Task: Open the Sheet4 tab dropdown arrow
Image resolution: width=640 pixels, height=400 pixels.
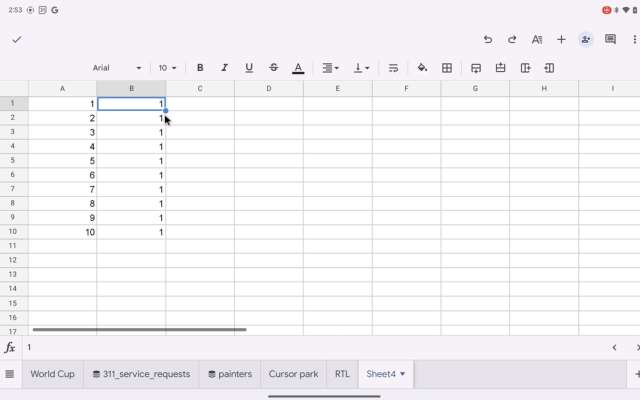Action: tap(402, 374)
